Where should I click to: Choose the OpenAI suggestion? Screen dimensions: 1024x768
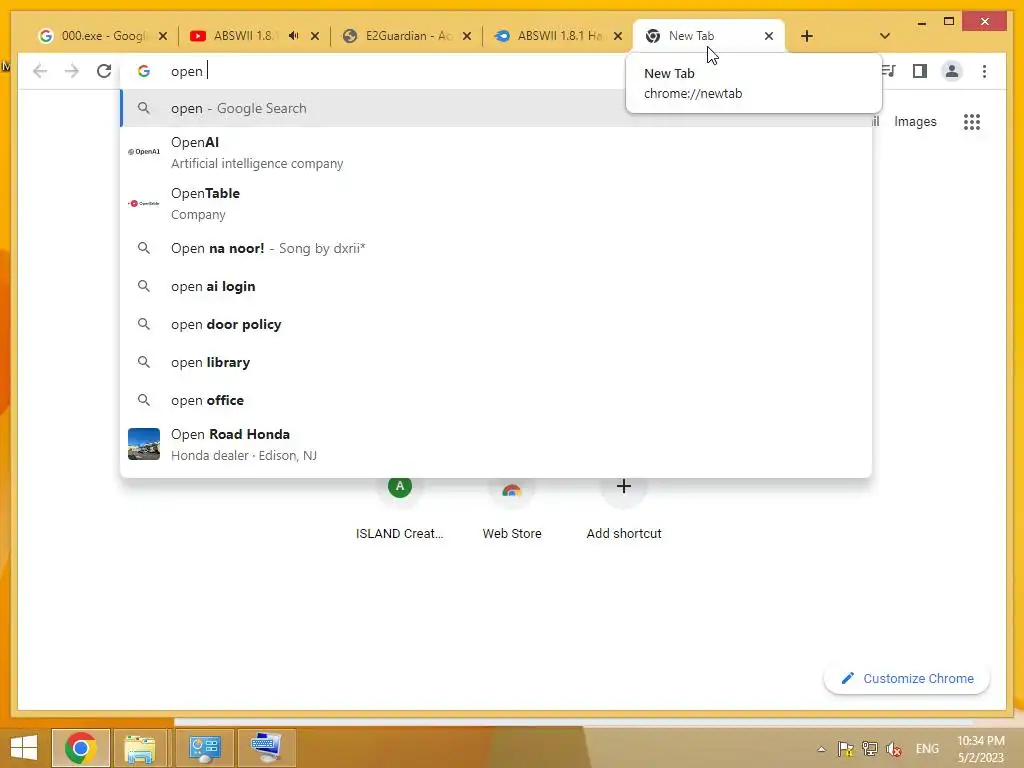click(x=496, y=152)
